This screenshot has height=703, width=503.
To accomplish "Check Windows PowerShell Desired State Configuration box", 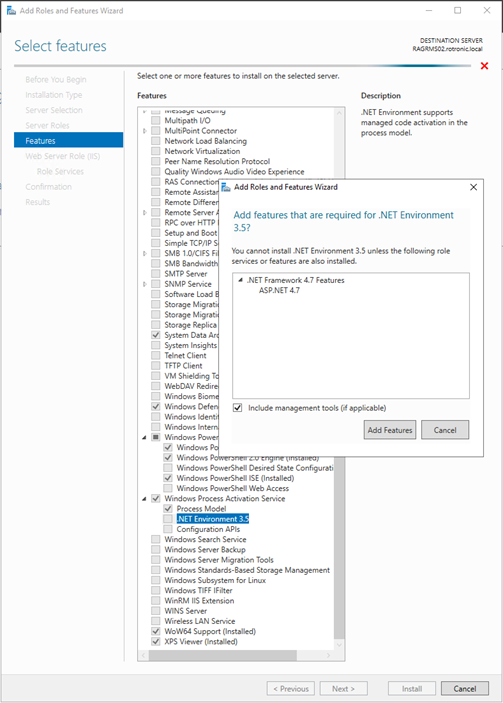I will coord(168,468).
